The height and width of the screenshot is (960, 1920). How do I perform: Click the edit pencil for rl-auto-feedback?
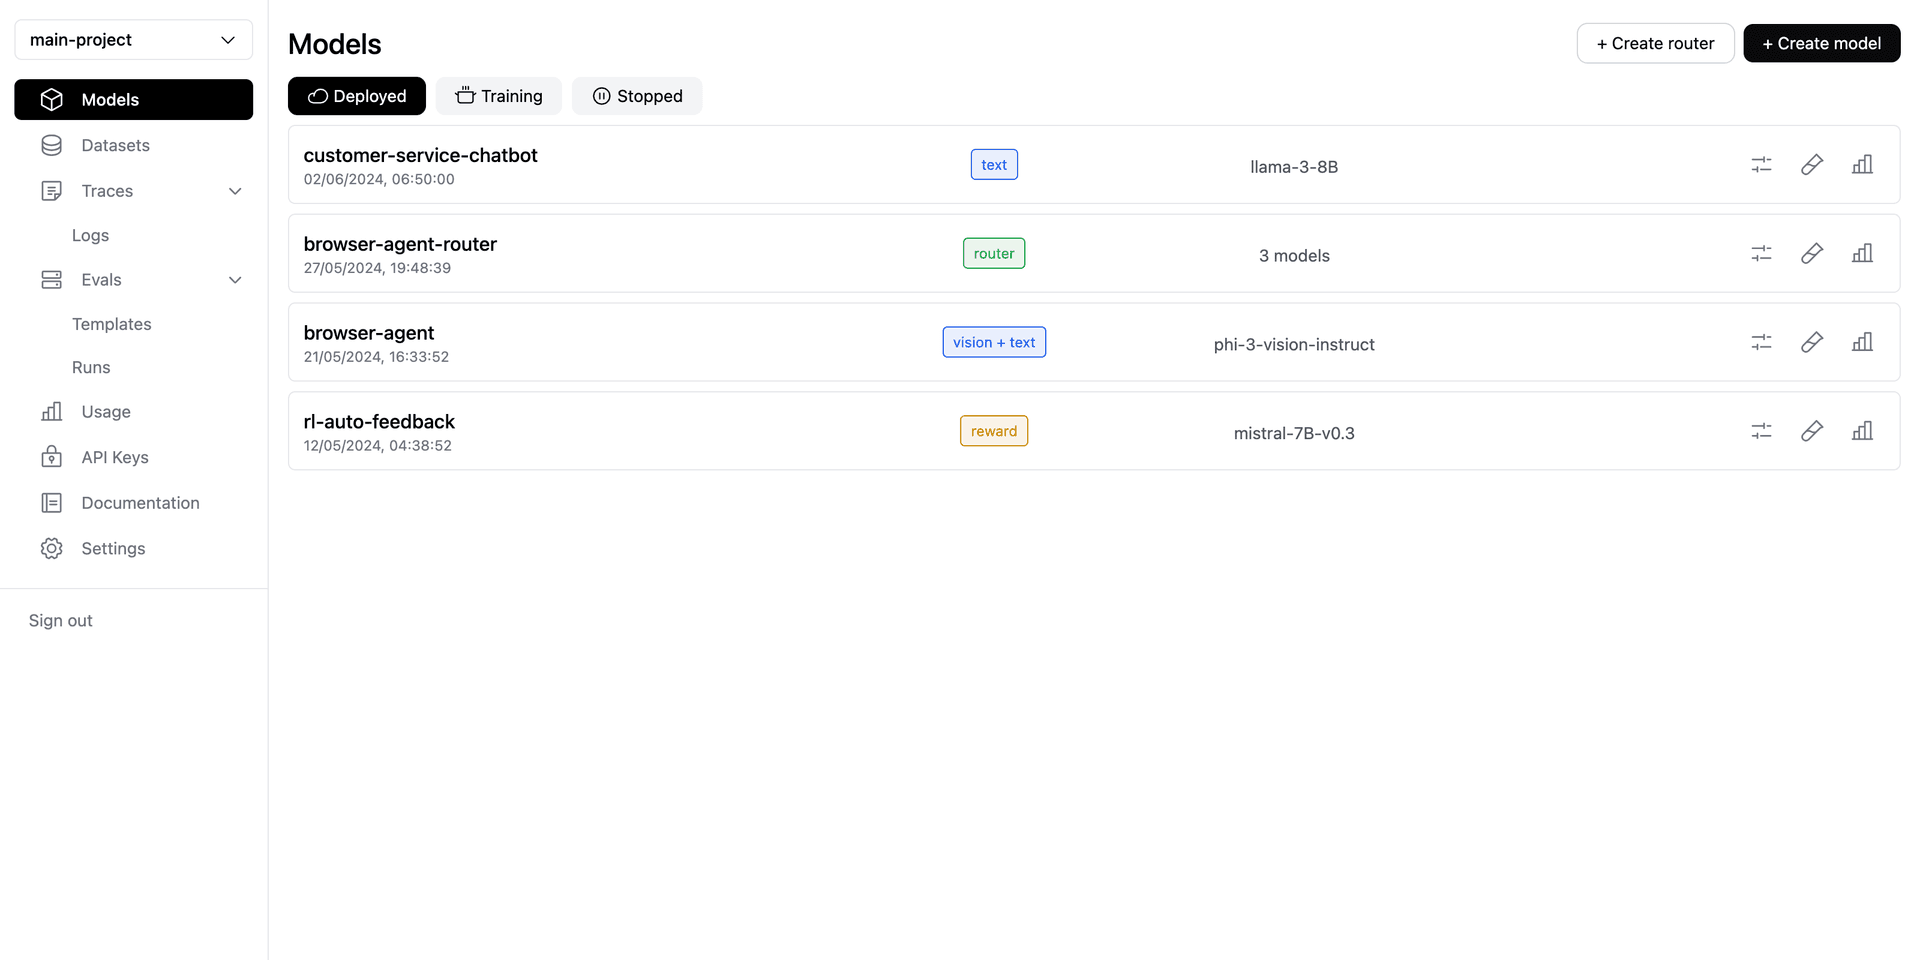pos(1812,431)
